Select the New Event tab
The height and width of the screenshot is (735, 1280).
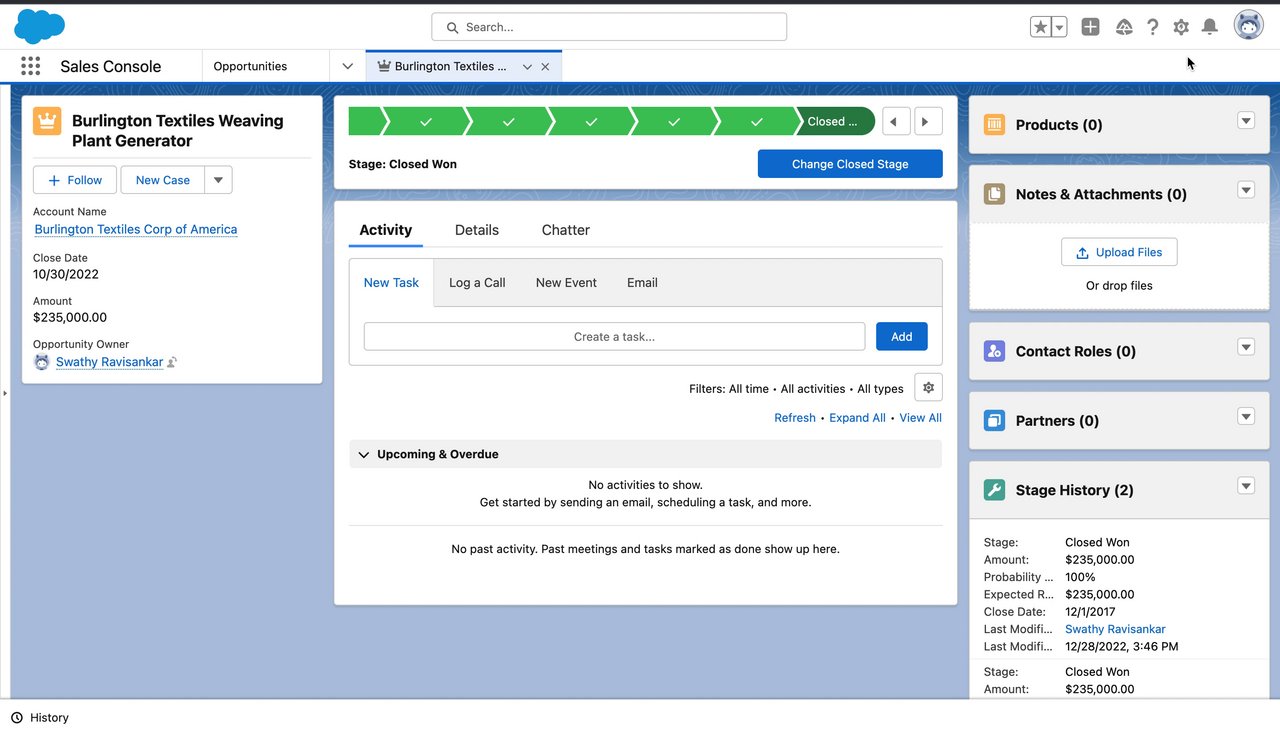tap(566, 283)
